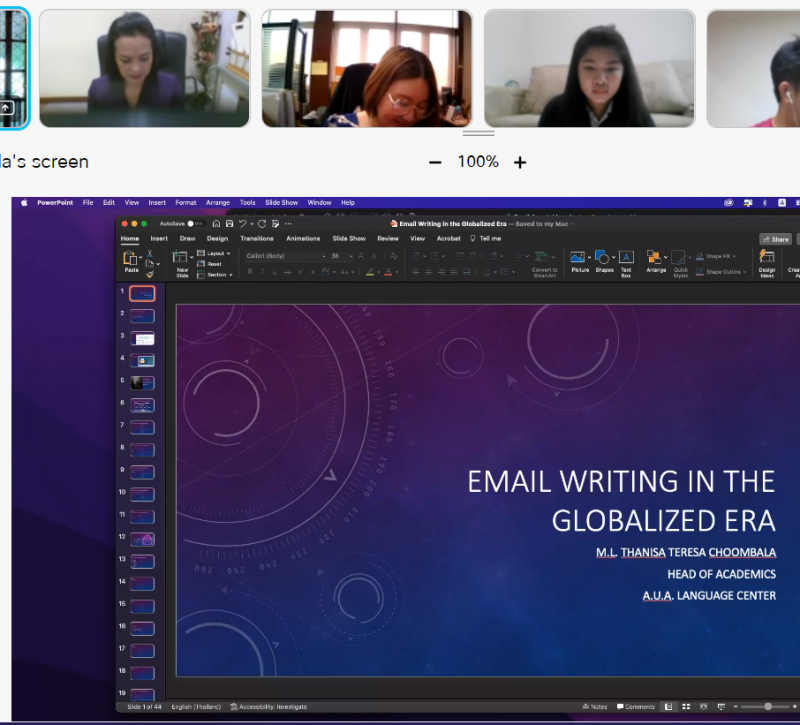Open the Acrobat ribbon tab
This screenshot has height=725, width=800.
coord(448,238)
